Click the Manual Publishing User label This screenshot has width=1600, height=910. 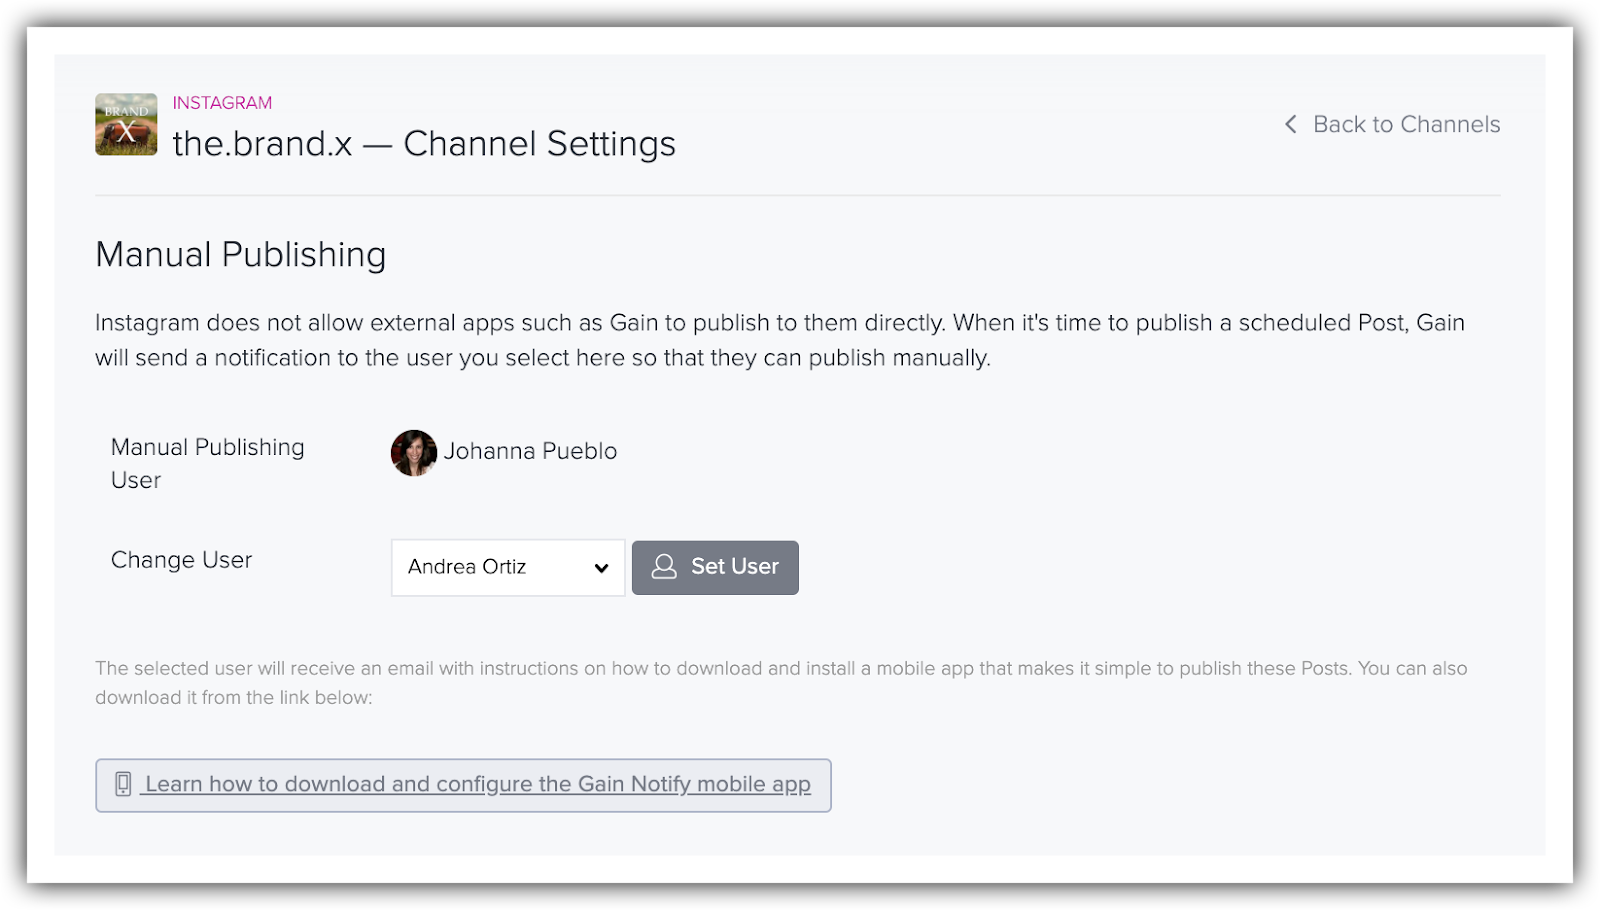point(208,464)
